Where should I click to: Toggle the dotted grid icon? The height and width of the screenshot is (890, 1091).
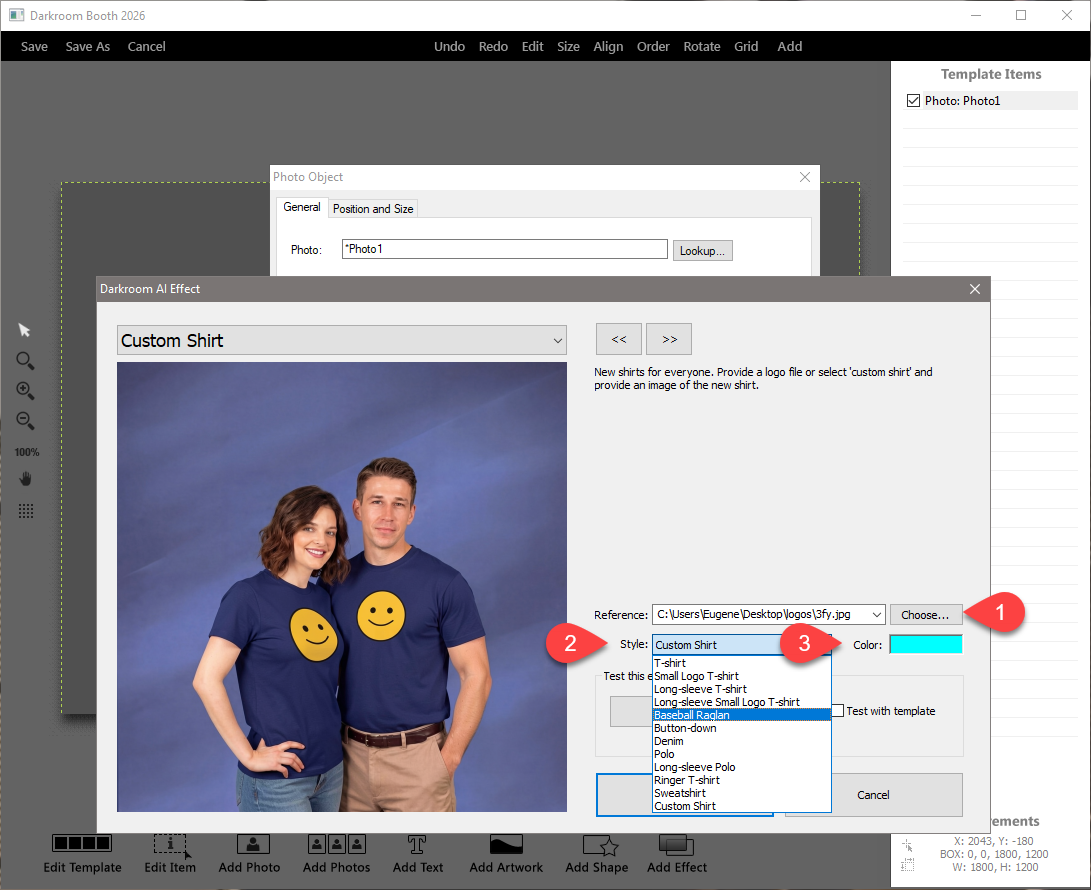tap(26, 511)
